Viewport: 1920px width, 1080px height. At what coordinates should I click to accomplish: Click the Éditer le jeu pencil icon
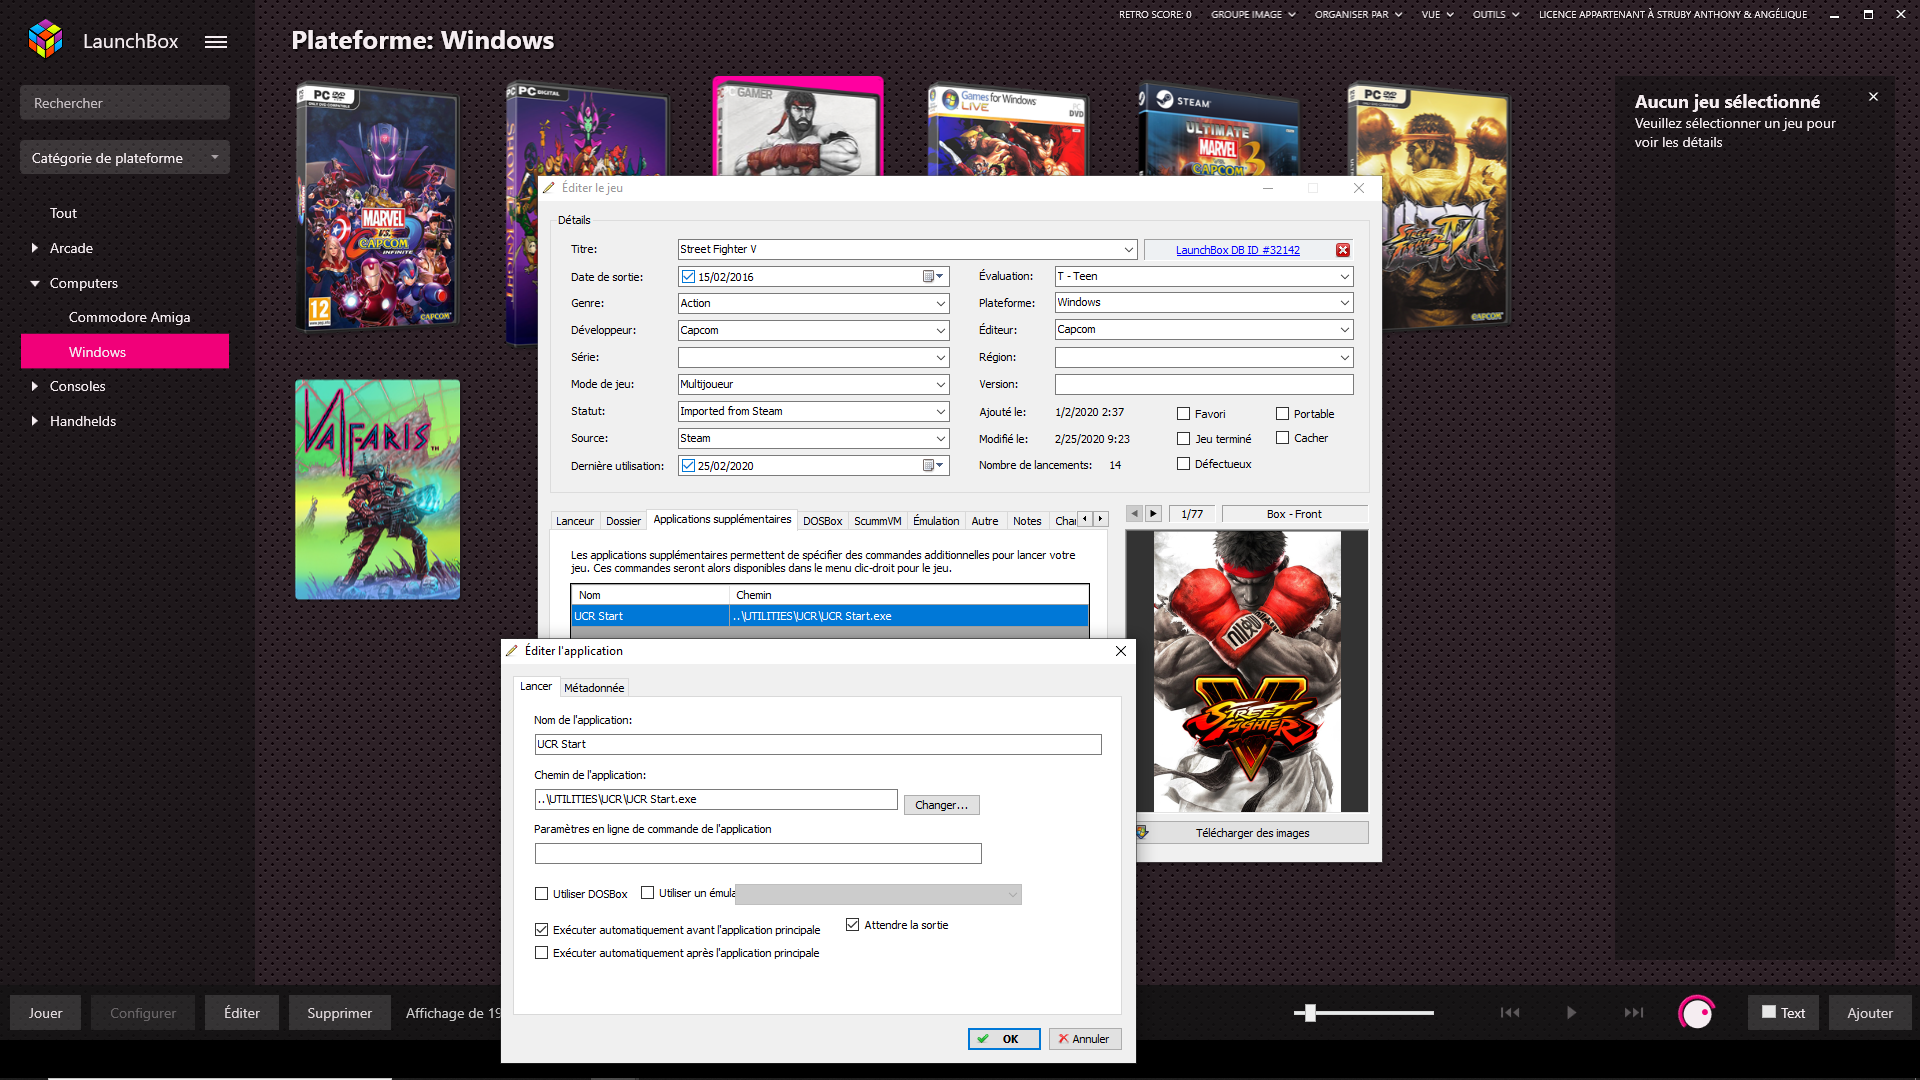[549, 188]
